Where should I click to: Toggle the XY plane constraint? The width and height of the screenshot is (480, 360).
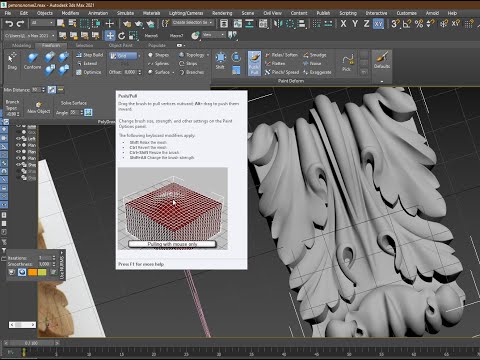pos(378,24)
